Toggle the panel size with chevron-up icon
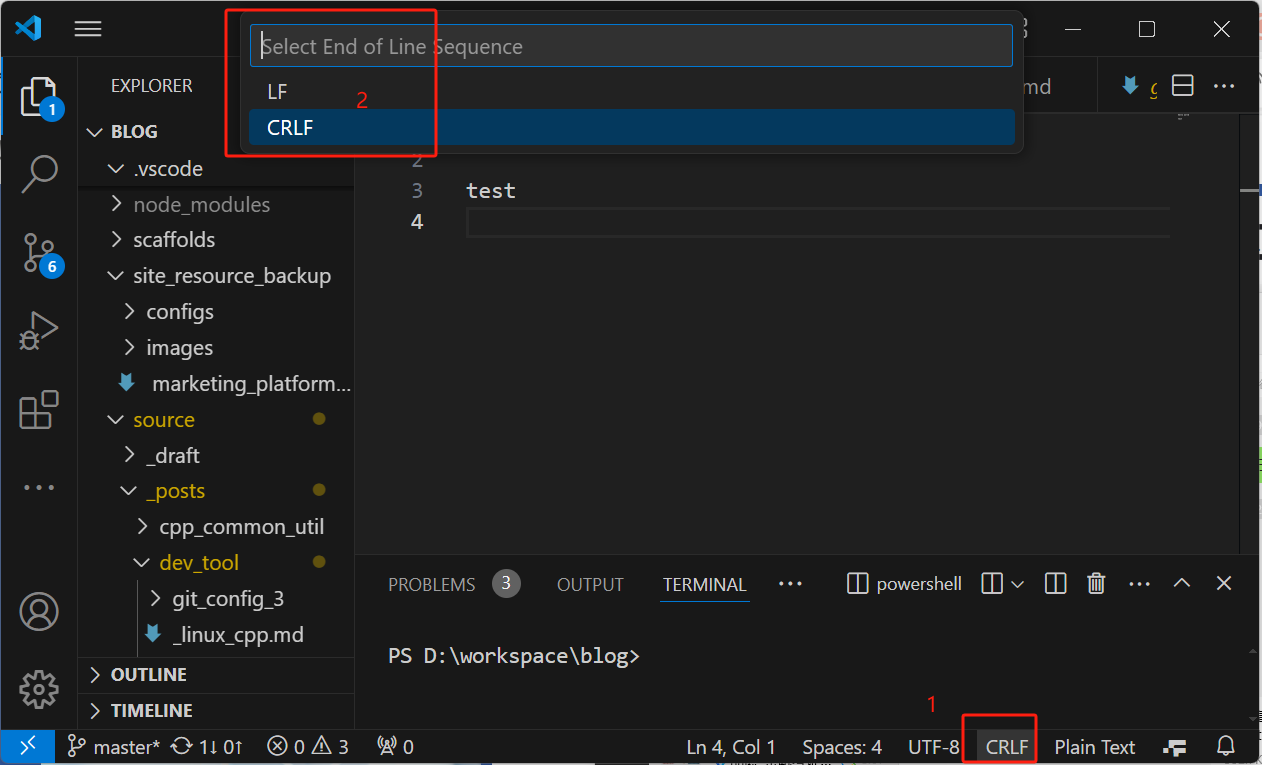Viewport: 1262px width, 765px height. click(1182, 584)
